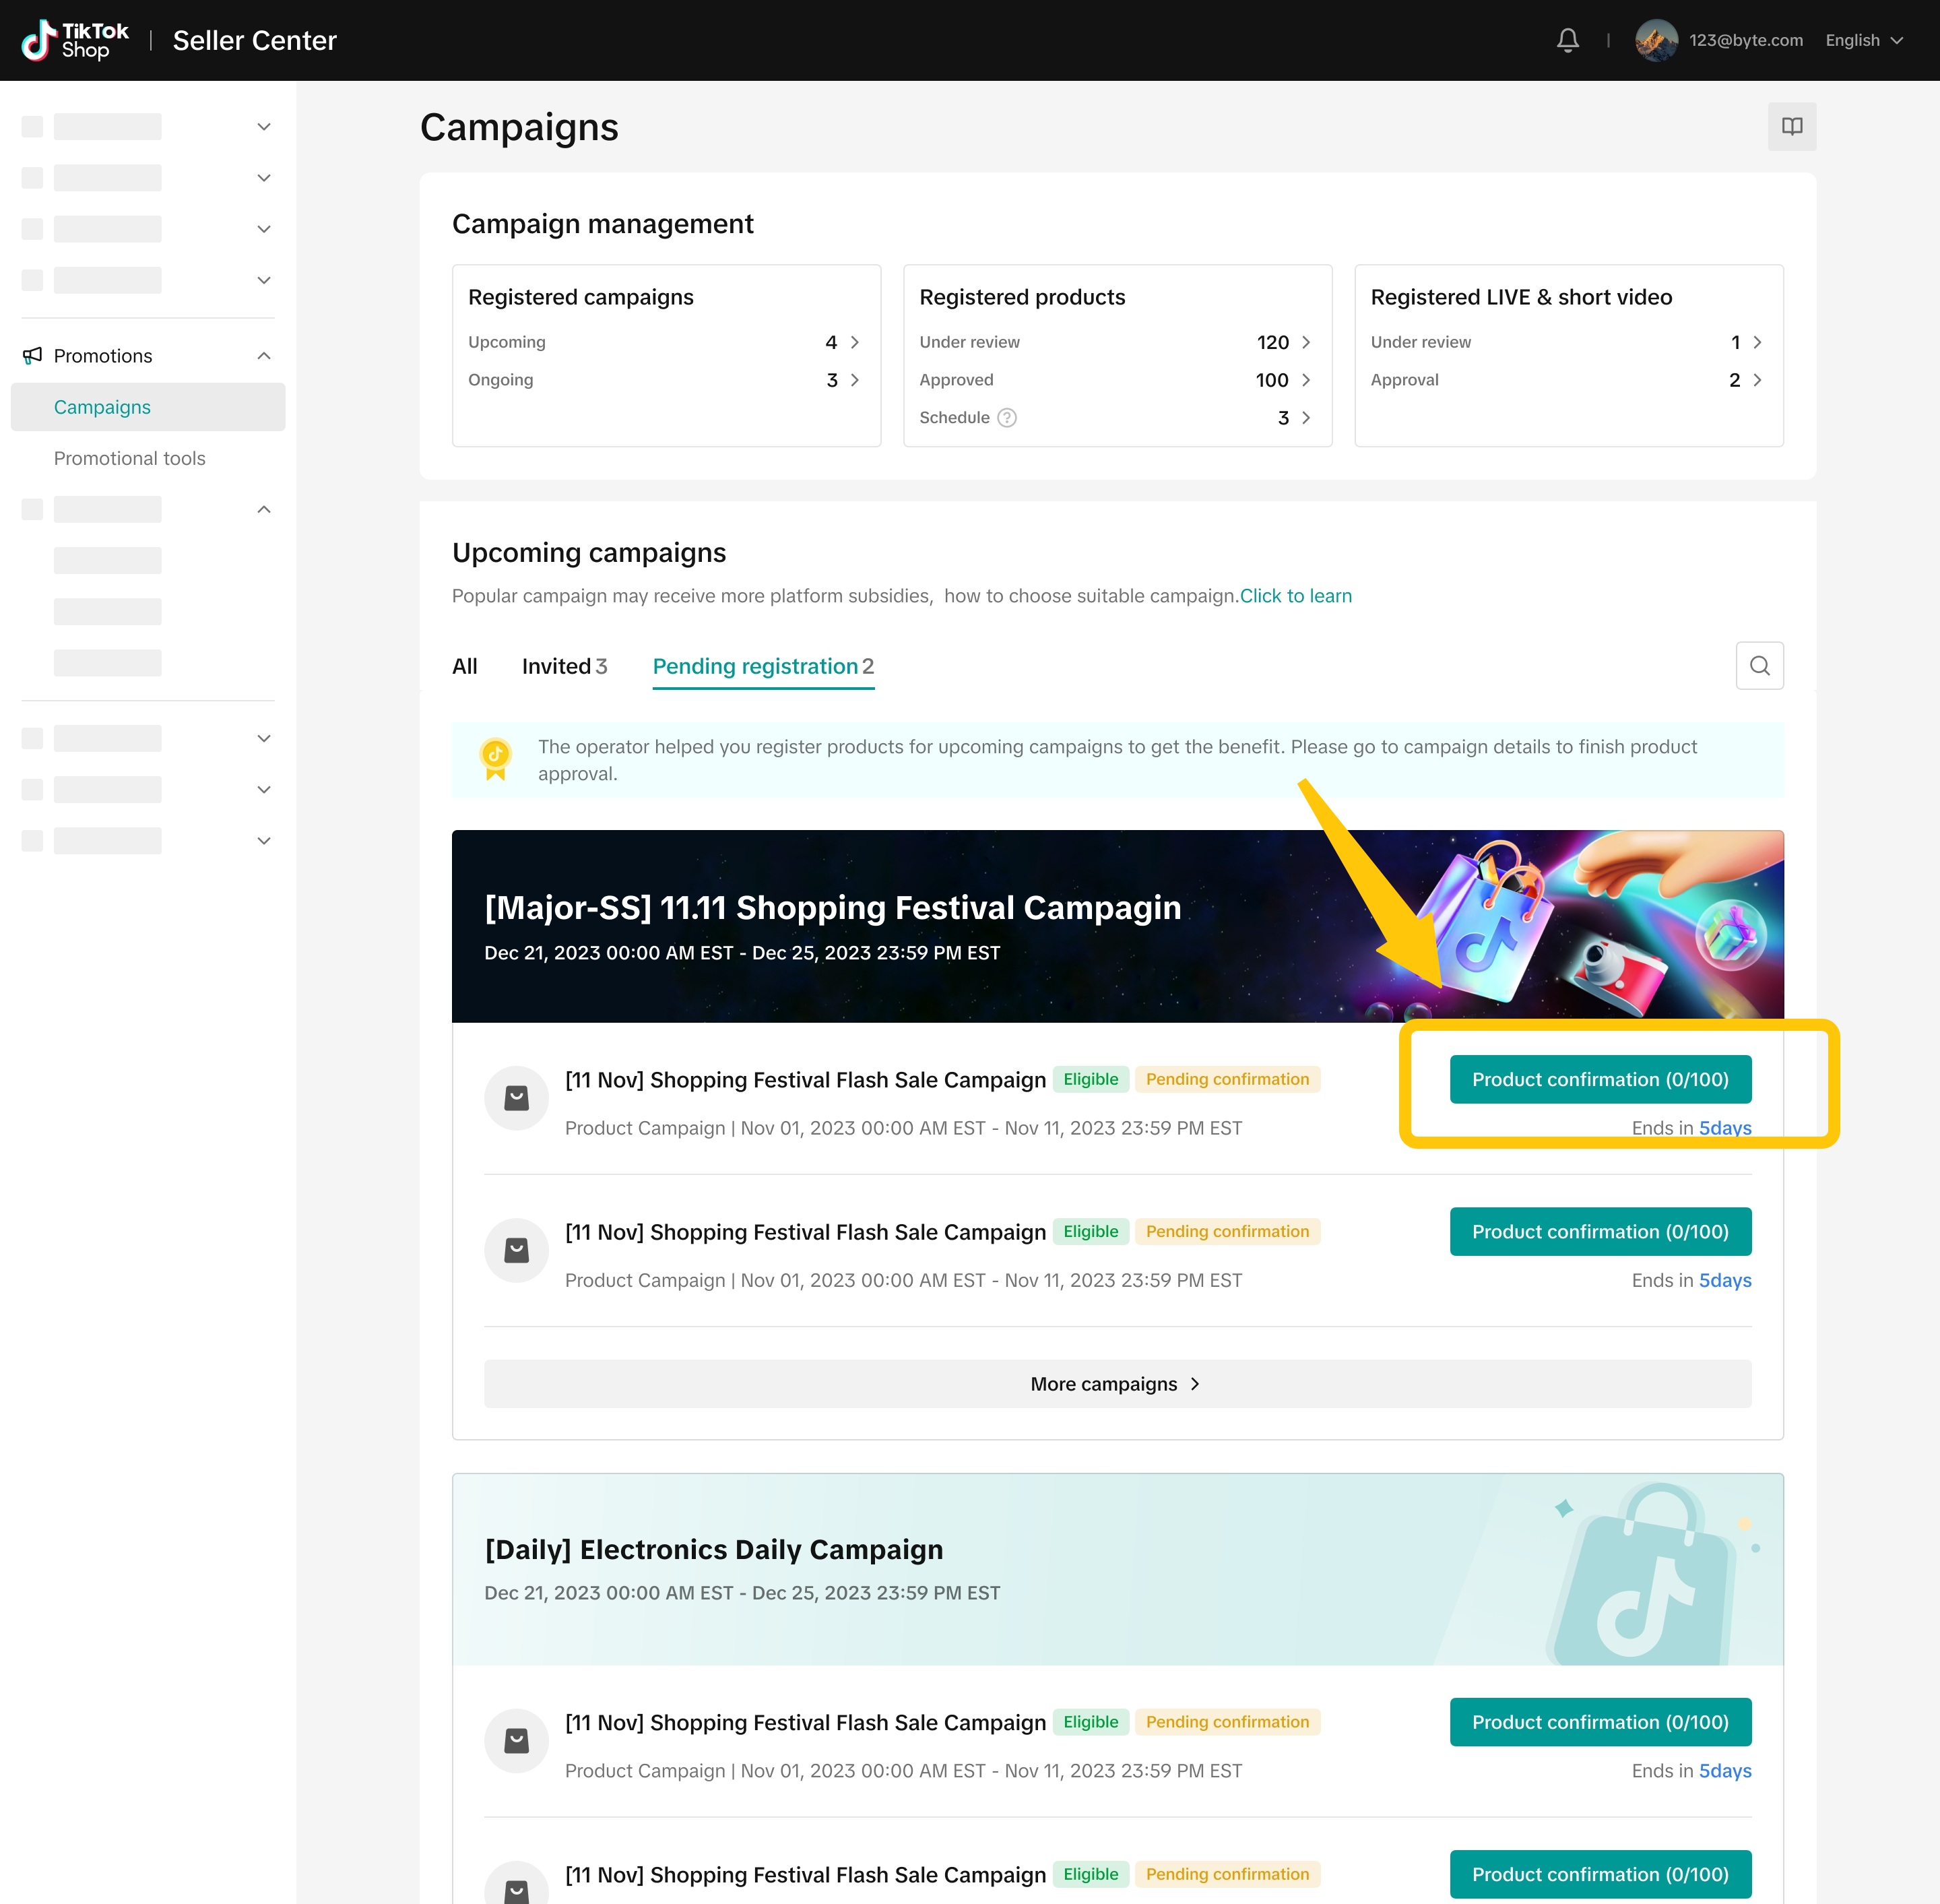Open the help guide book icon
1940x1904 pixels.
[1791, 127]
